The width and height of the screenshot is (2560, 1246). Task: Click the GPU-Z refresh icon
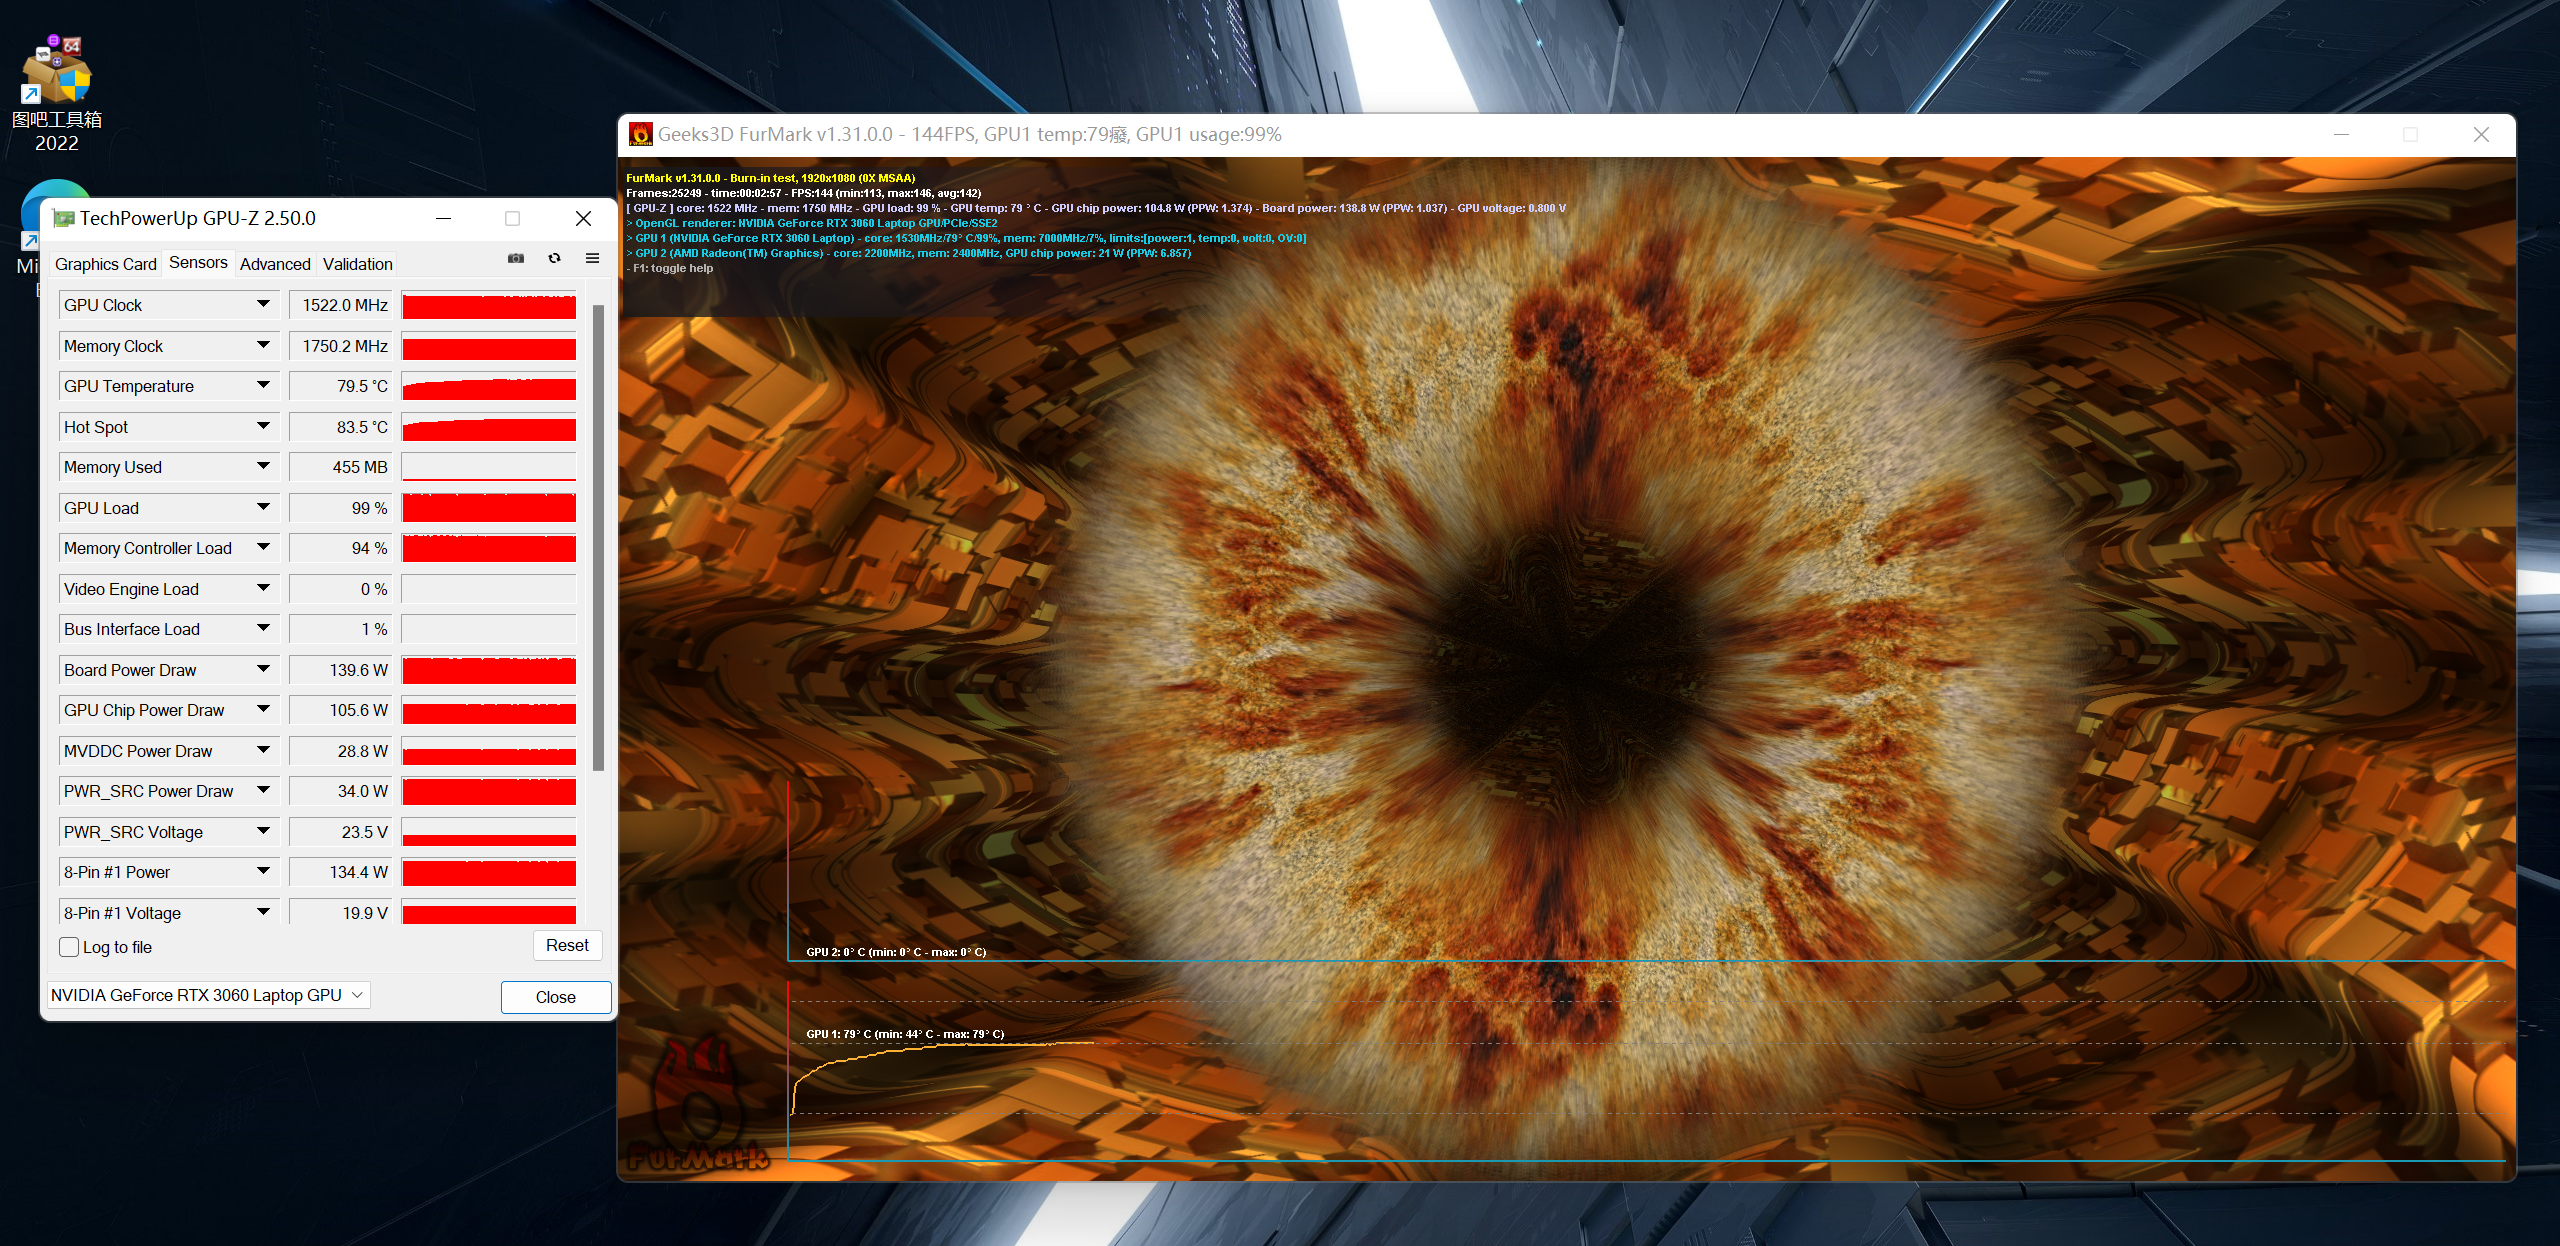[554, 258]
